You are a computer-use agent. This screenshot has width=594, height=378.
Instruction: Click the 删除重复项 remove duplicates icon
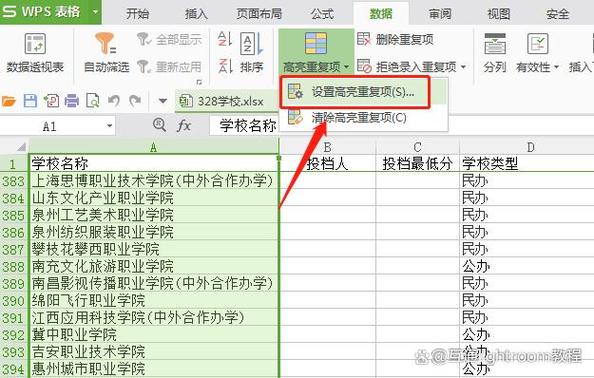(x=364, y=39)
